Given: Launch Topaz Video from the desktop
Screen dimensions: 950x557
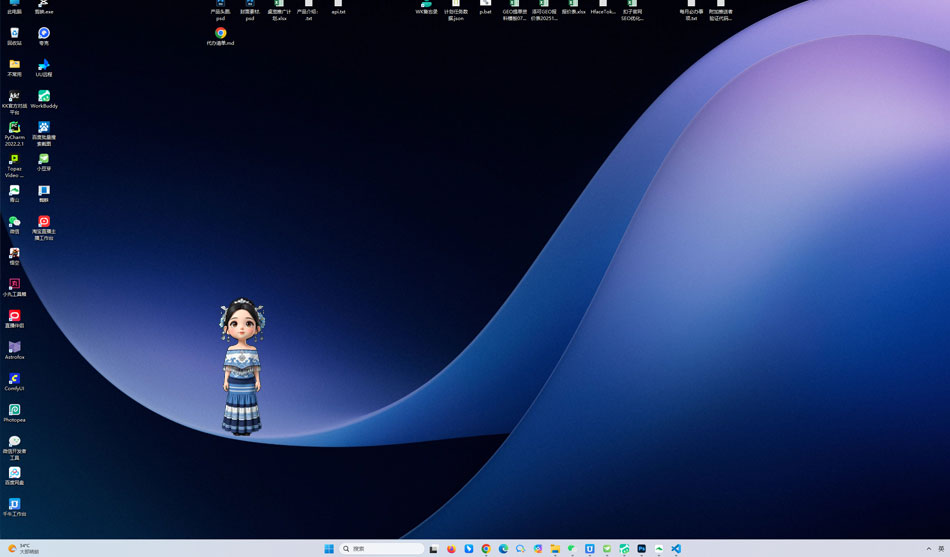Looking at the screenshot, I should point(15,165).
